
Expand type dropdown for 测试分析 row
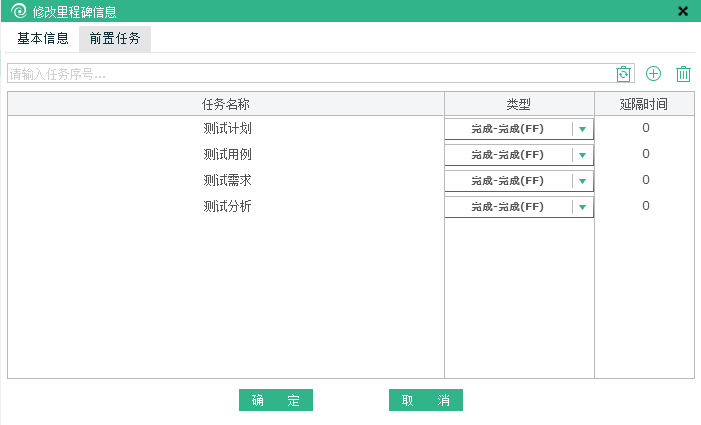point(583,207)
